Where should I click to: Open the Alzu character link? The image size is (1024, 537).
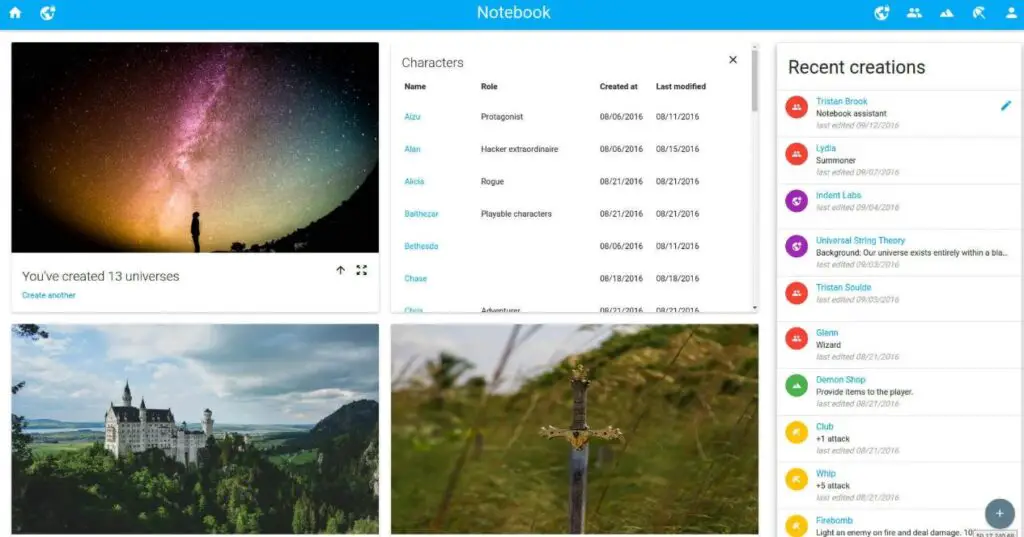tap(412, 117)
